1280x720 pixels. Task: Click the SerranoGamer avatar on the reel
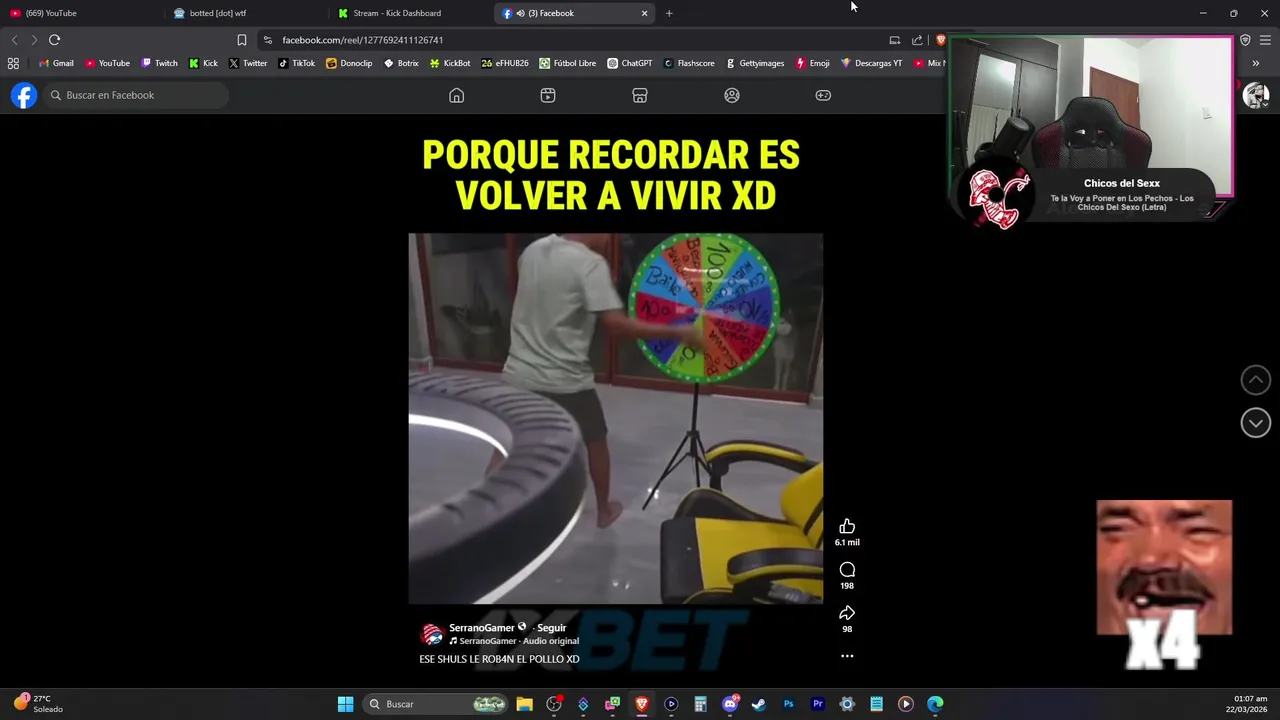pos(432,634)
